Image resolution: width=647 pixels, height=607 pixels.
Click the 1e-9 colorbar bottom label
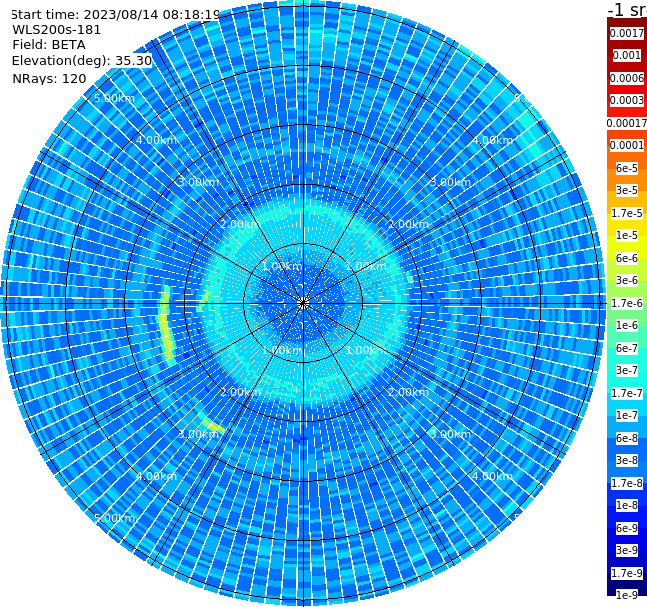(x=627, y=595)
